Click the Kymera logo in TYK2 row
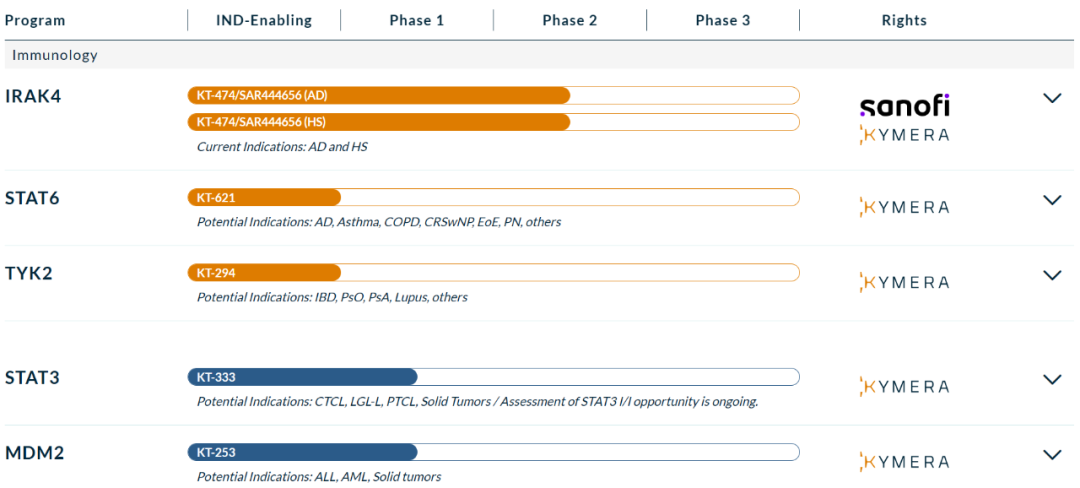This screenshot has width=1080, height=488. tap(904, 282)
